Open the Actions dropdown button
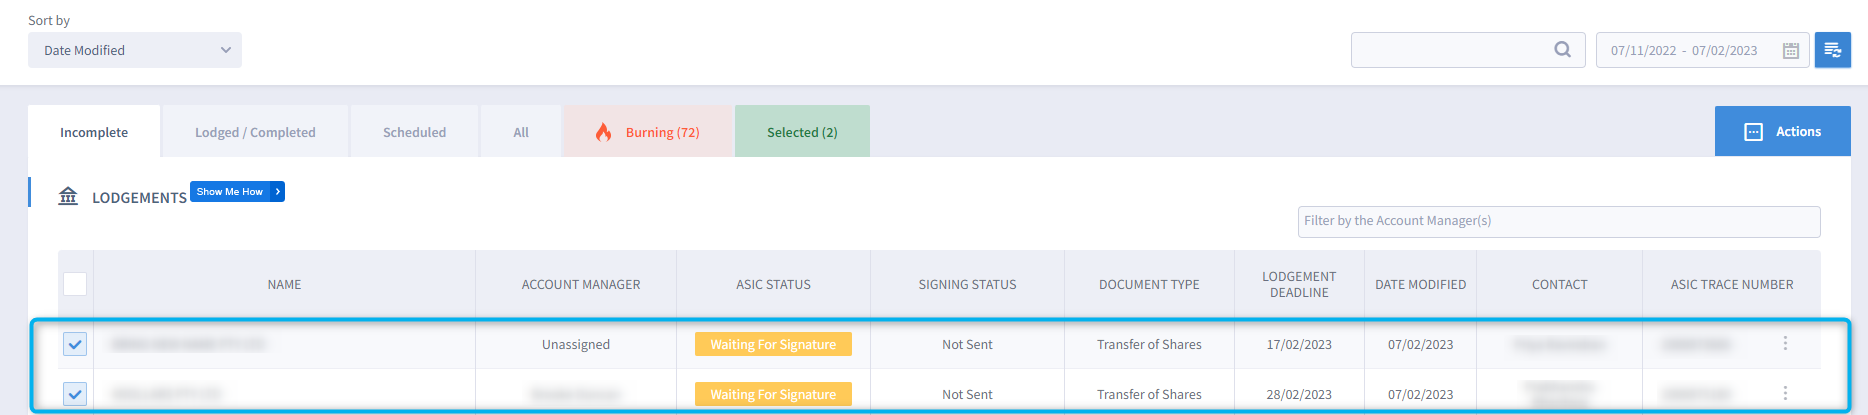 click(x=1782, y=131)
